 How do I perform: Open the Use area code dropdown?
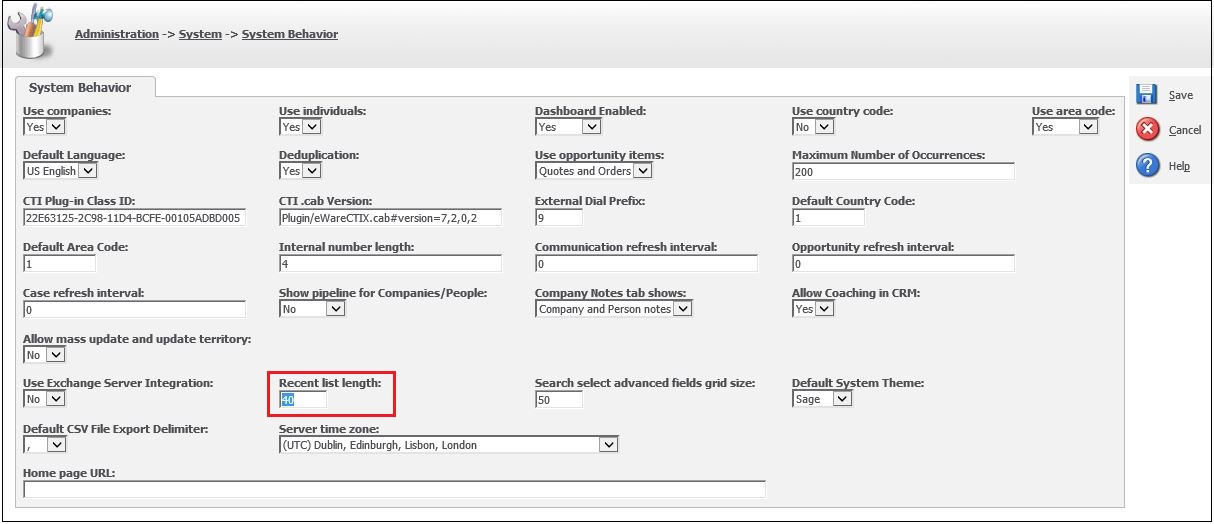(x=1065, y=126)
